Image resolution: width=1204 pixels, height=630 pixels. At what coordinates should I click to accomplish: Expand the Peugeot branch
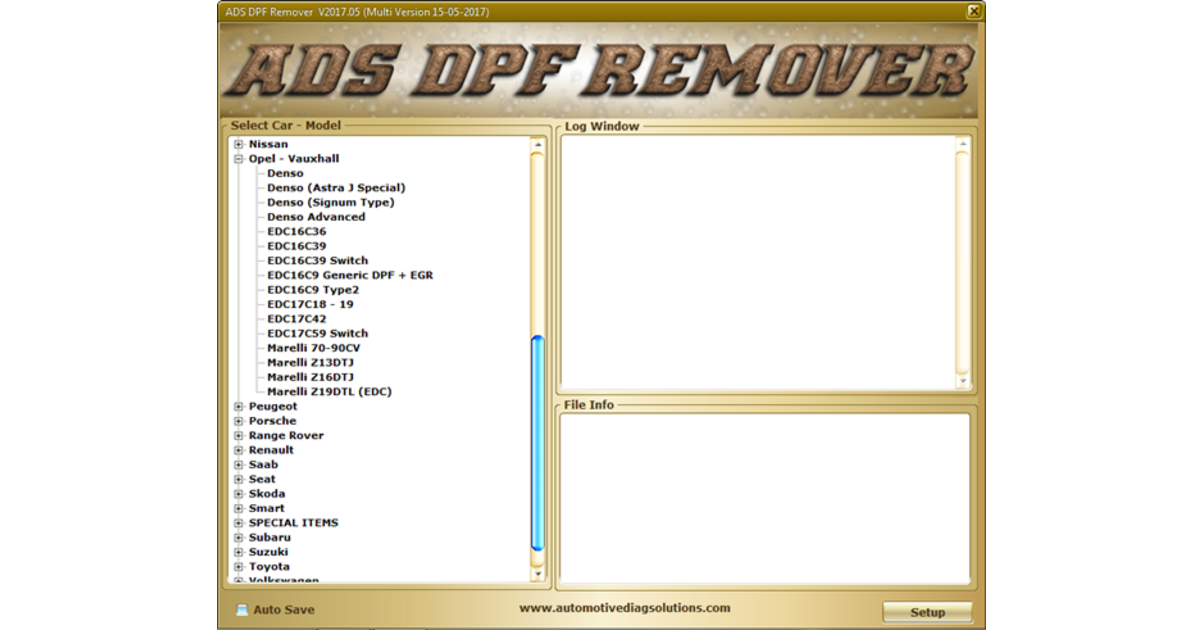click(x=237, y=406)
